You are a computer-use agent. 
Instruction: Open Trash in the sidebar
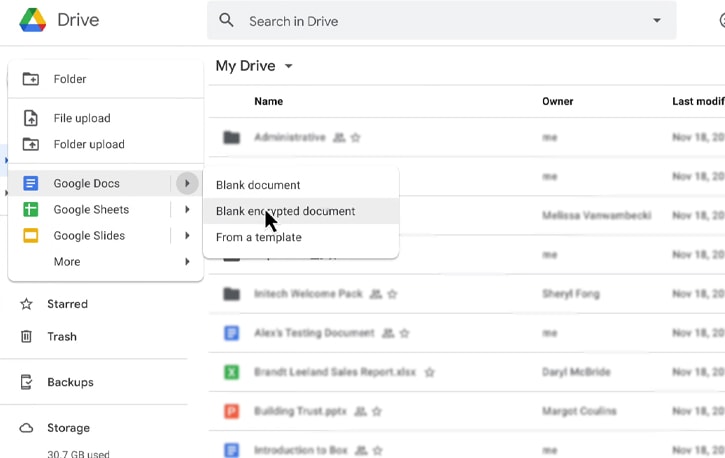coord(61,337)
